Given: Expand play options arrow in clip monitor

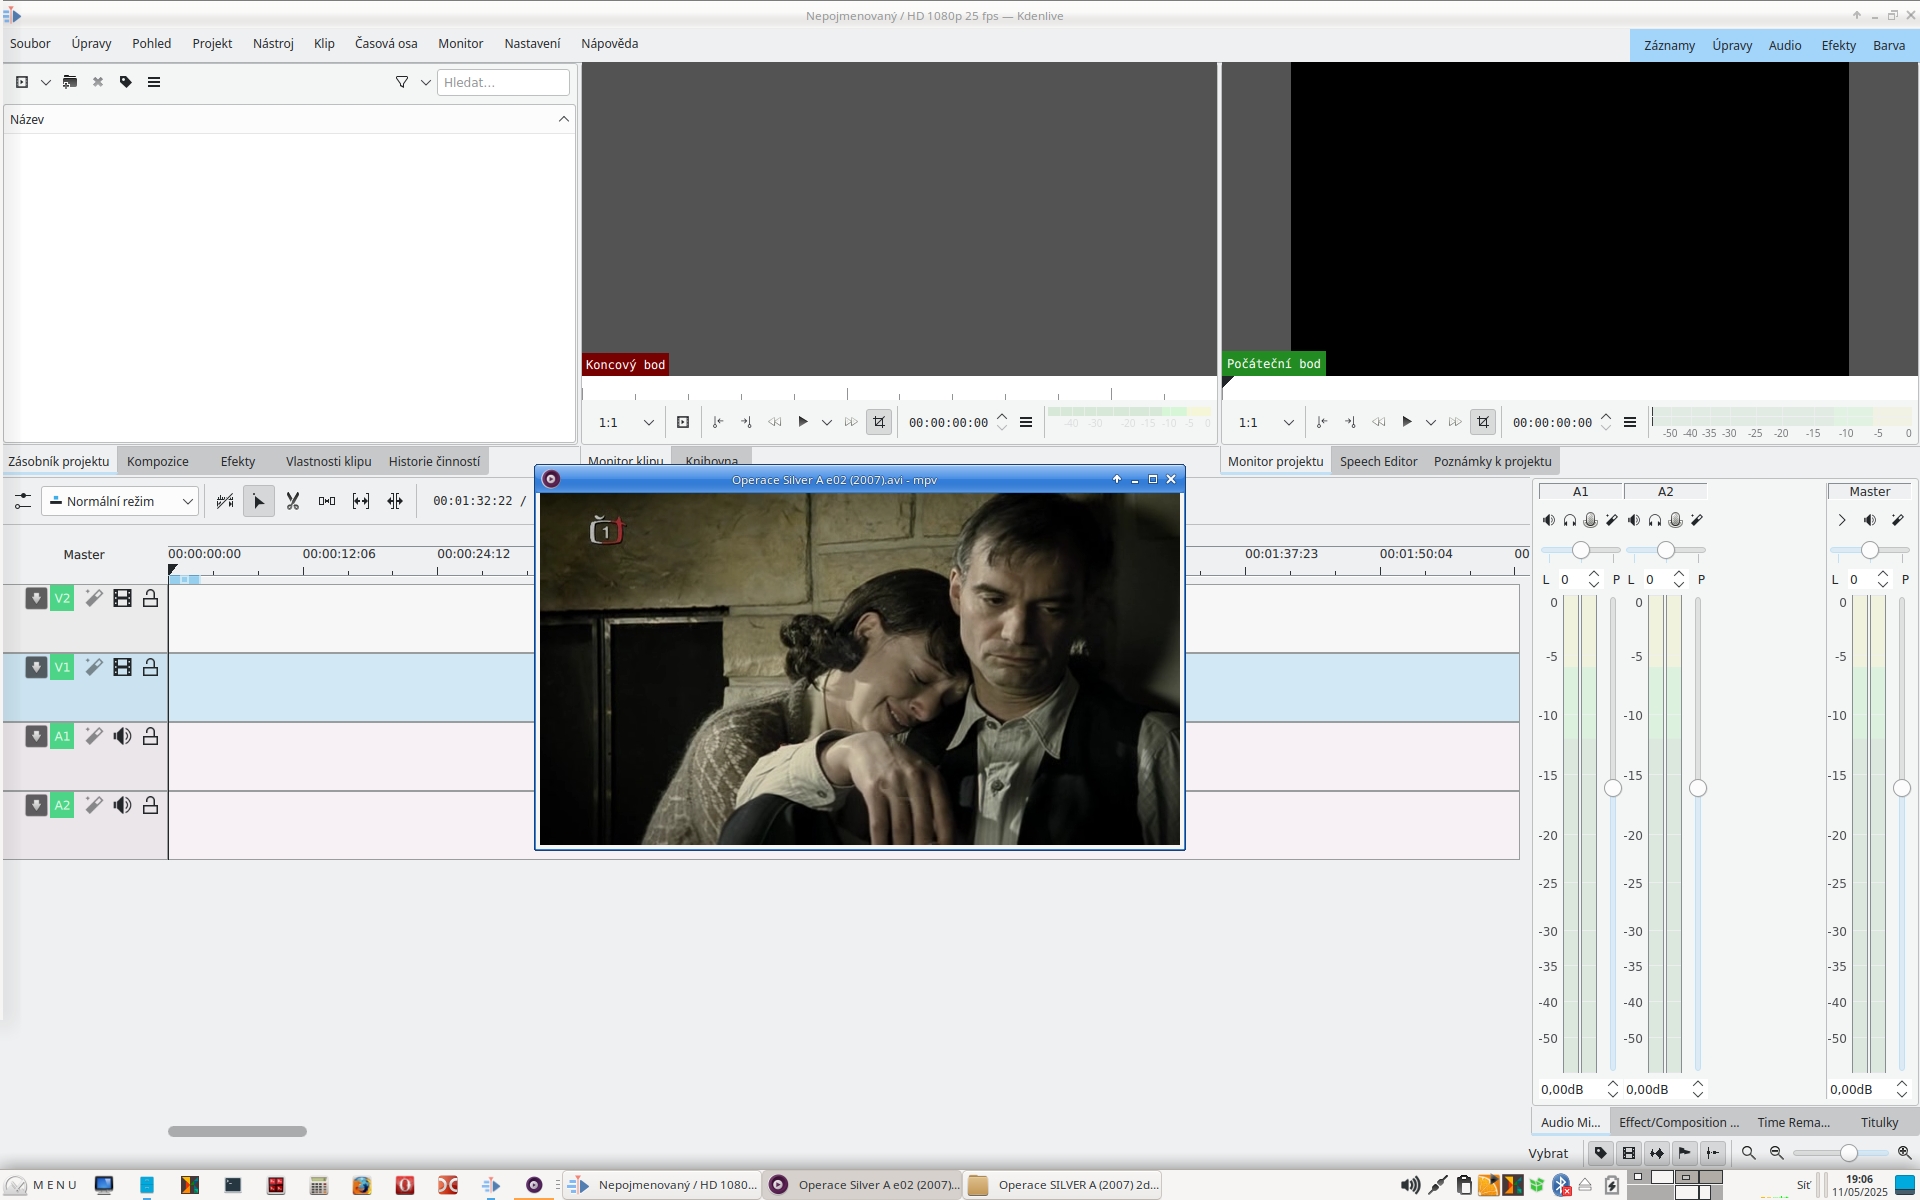Looking at the screenshot, I should click(x=827, y=423).
